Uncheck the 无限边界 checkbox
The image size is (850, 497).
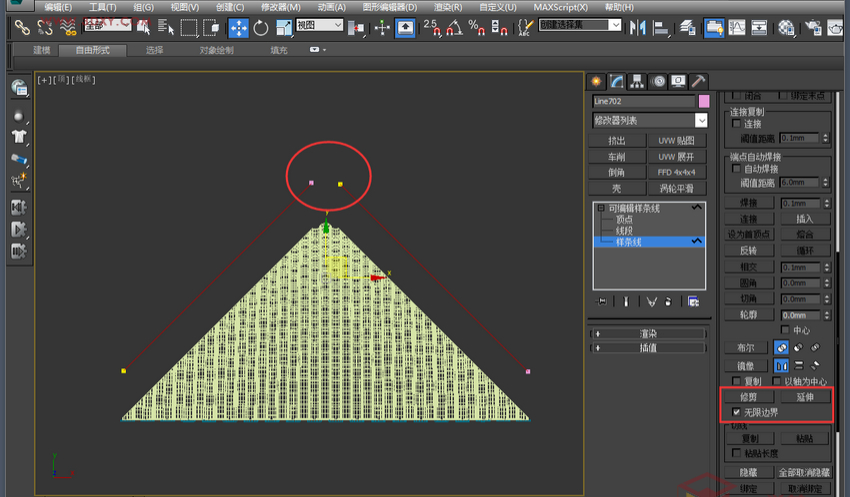tap(736, 412)
